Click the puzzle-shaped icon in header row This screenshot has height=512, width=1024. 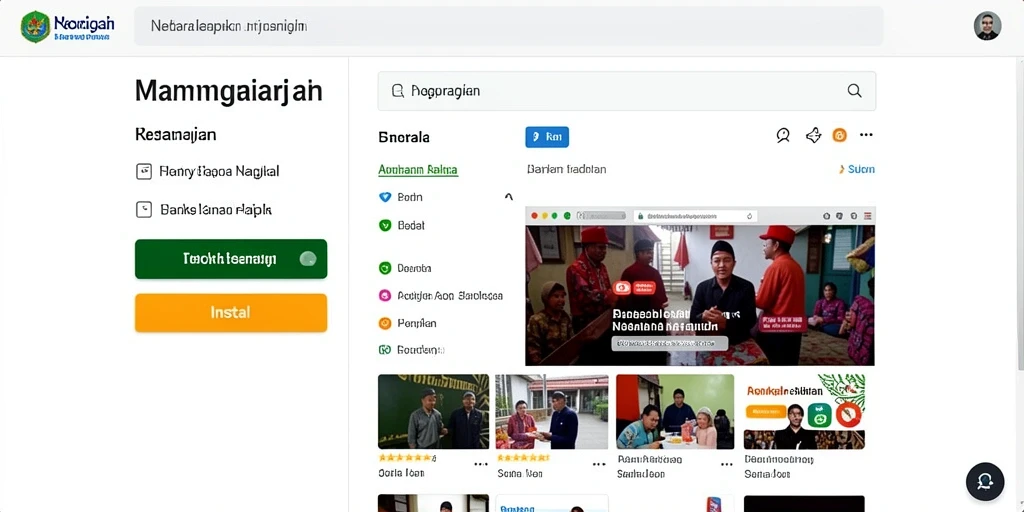click(813, 135)
